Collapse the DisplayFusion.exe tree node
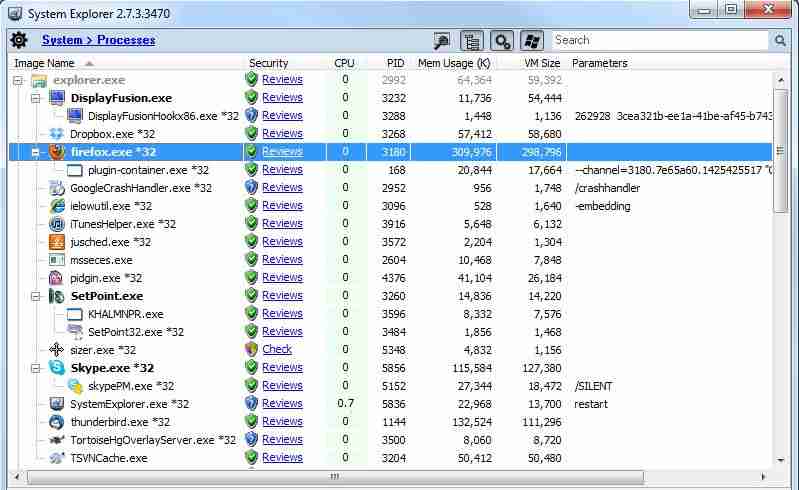Viewport: 799px width, 490px height. click(36, 98)
